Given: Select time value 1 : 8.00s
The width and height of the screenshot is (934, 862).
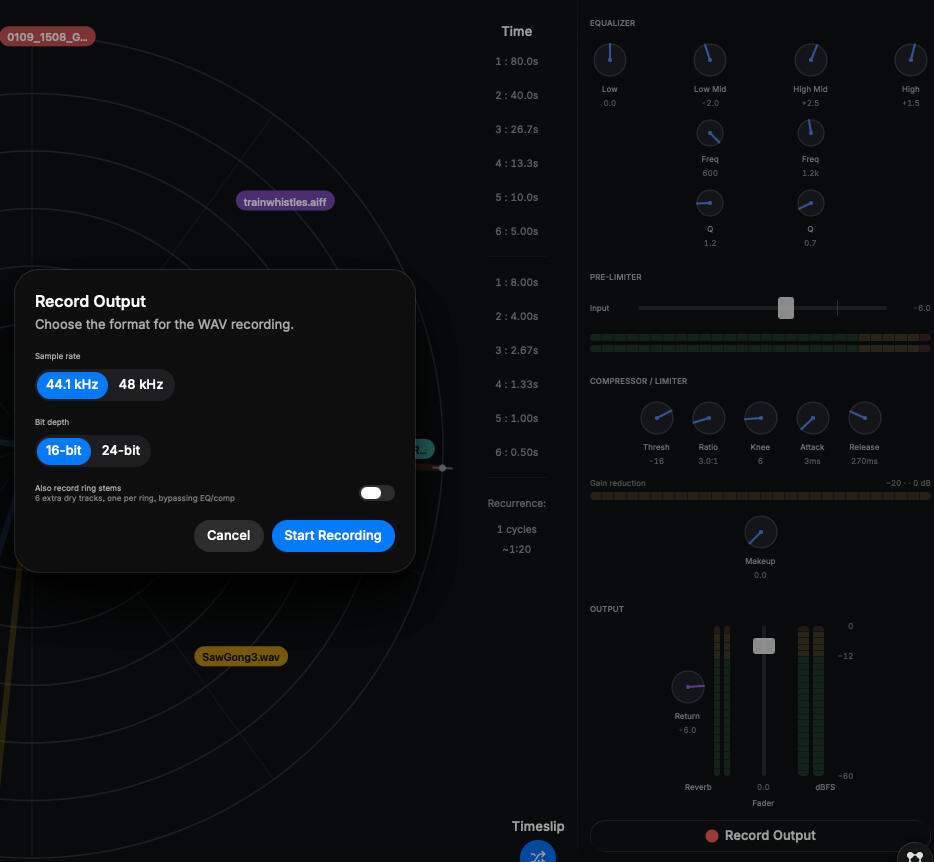Looking at the screenshot, I should tap(517, 282).
